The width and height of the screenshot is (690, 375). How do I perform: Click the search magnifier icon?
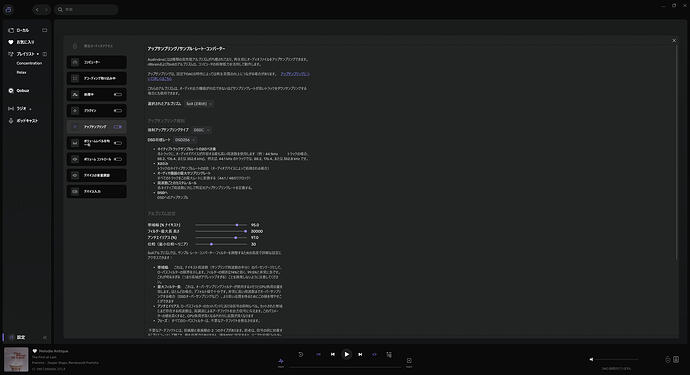(x=60, y=9)
